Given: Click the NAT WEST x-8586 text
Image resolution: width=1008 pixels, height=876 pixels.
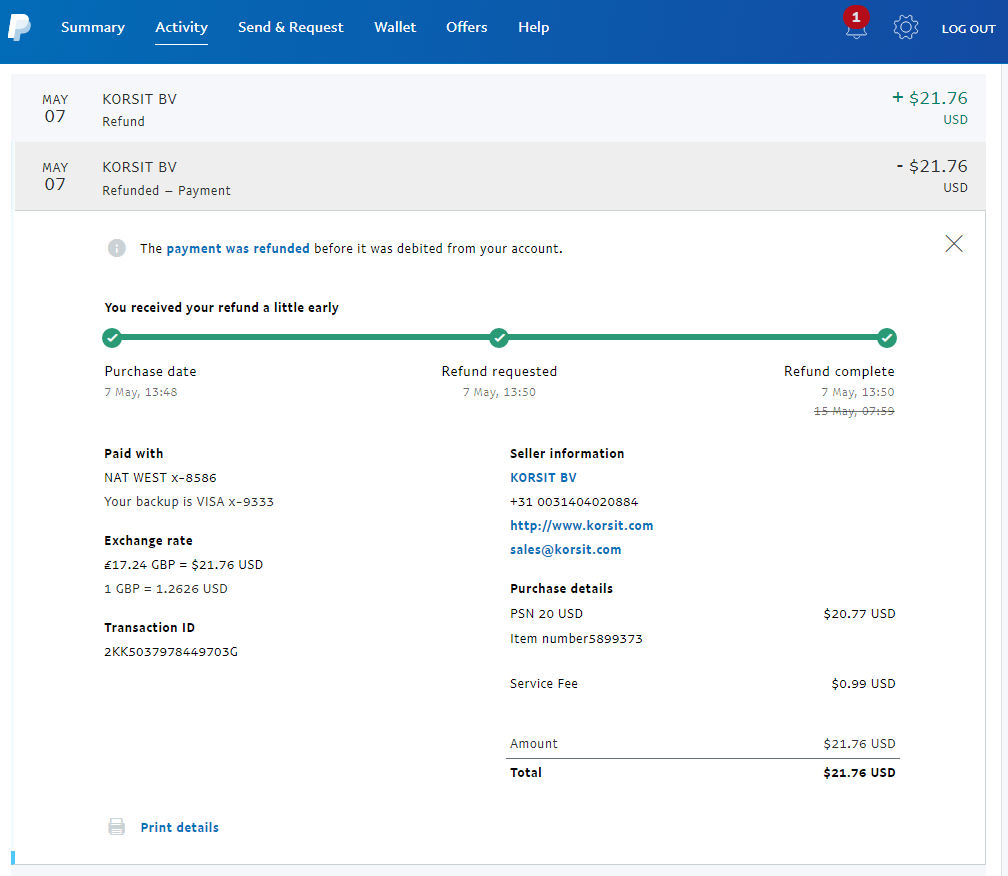Looking at the screenshot, I should [x=160, y=478].
